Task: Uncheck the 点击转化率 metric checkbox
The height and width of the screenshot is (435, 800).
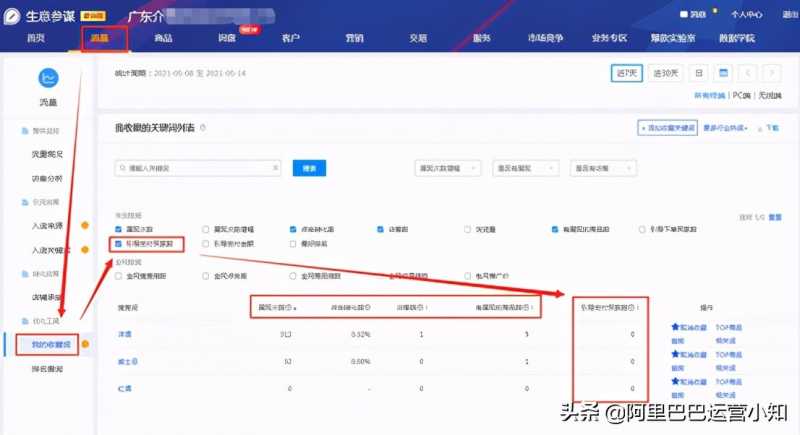Action: [293, 229]
